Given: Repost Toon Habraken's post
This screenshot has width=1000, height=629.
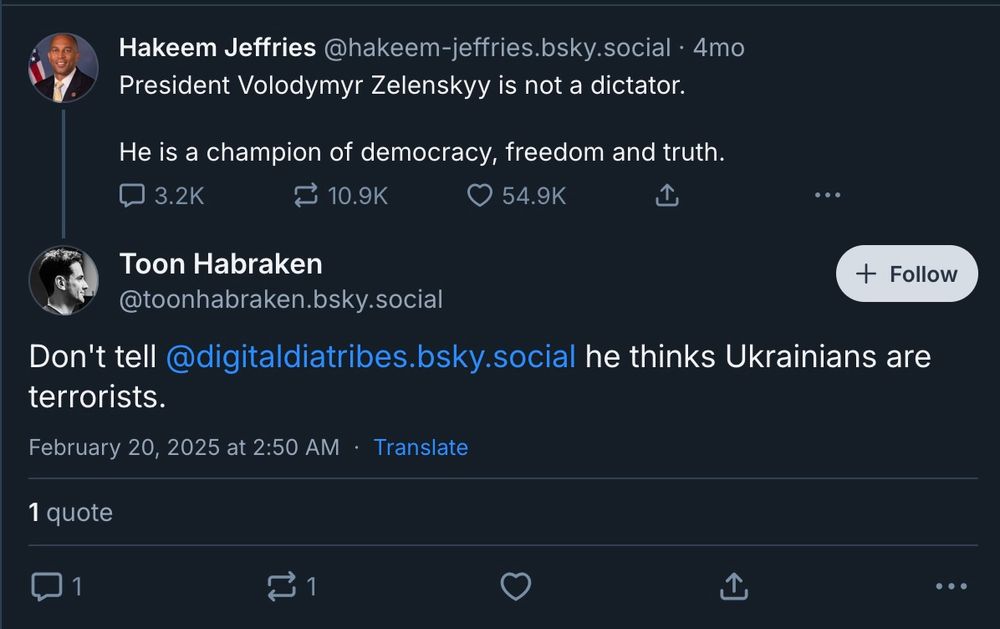Looking at the screenshot, I should 283,586.
